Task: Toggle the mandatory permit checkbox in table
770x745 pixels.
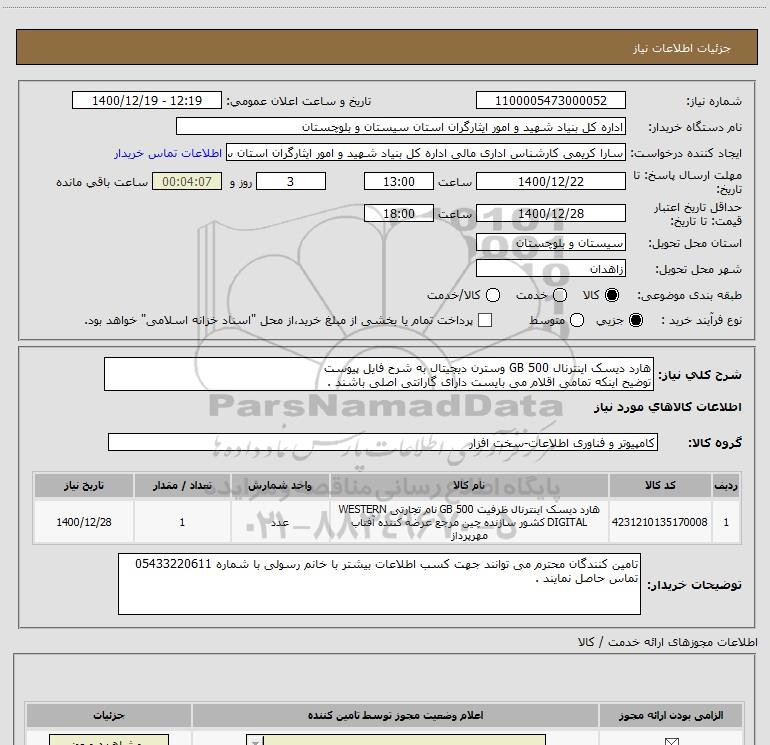Action: pyautogui.click(x=671, y=741)
